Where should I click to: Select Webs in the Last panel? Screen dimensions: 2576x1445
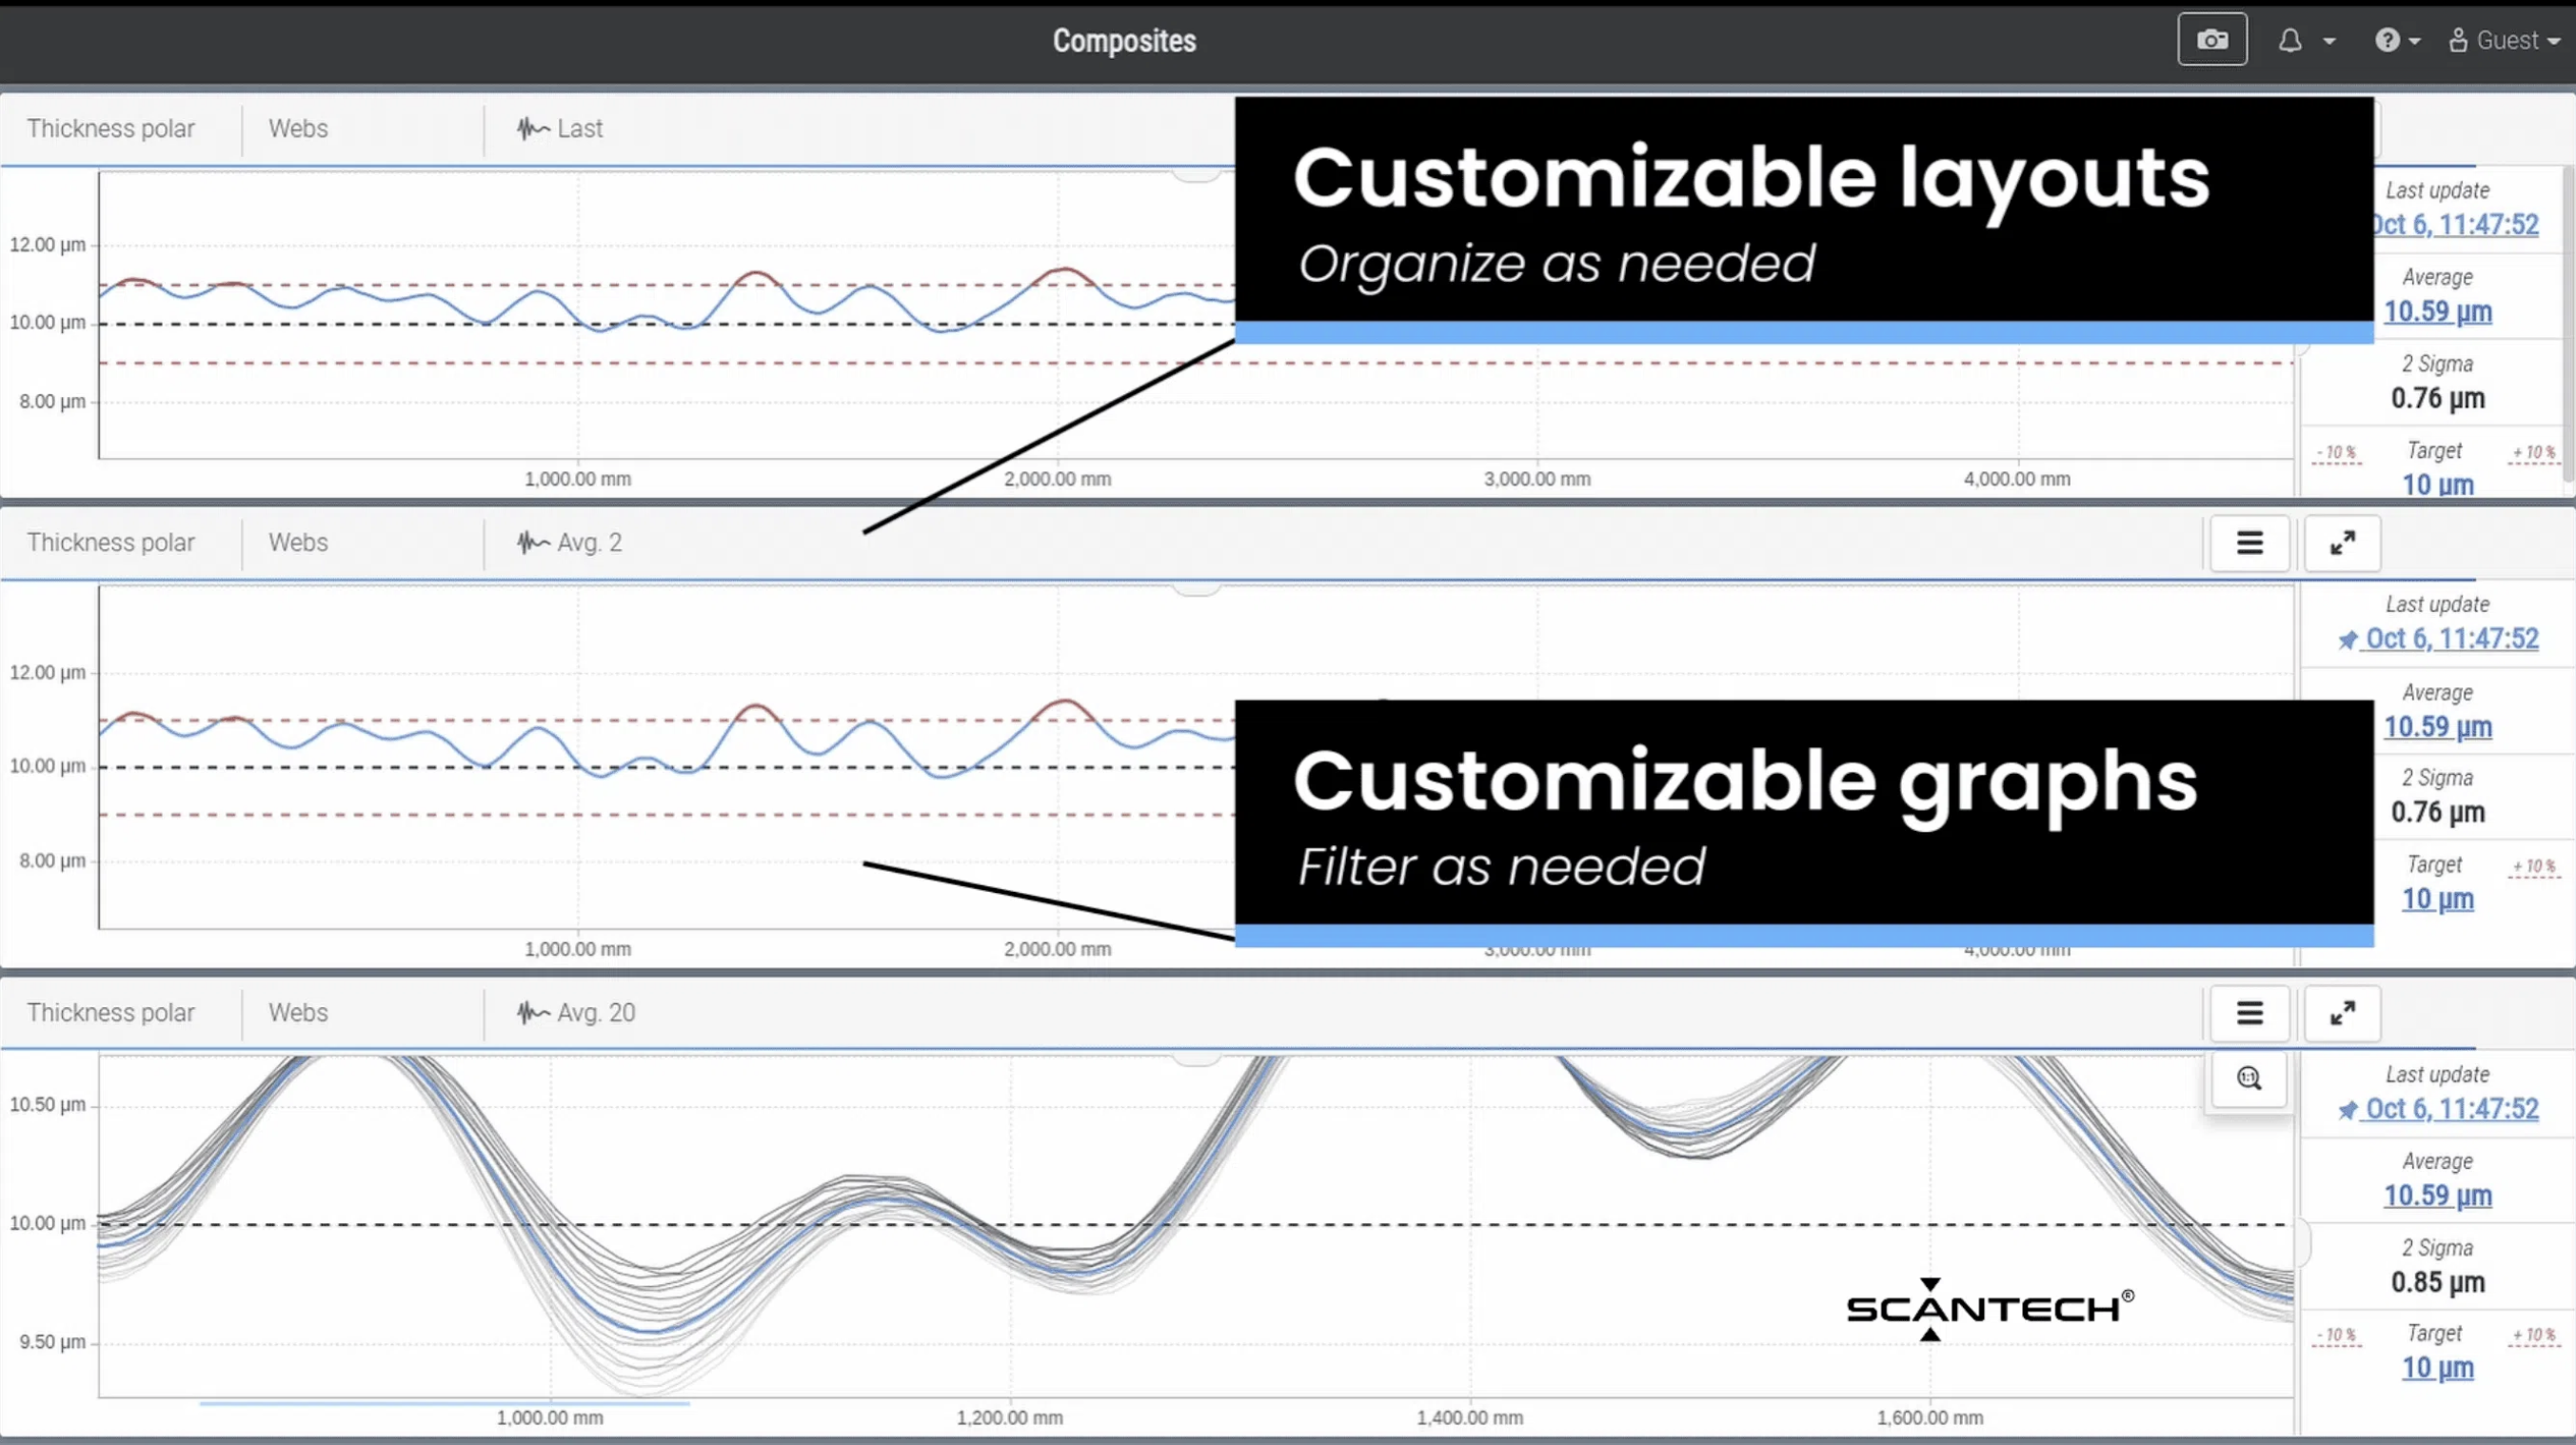coord(298,129)
